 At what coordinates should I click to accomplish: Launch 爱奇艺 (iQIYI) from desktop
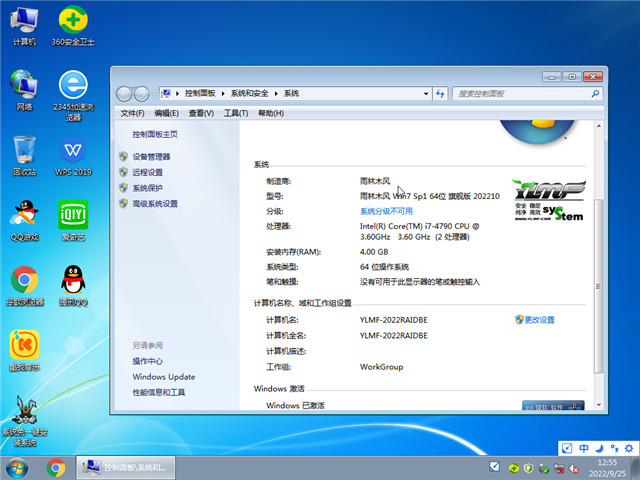73,216
